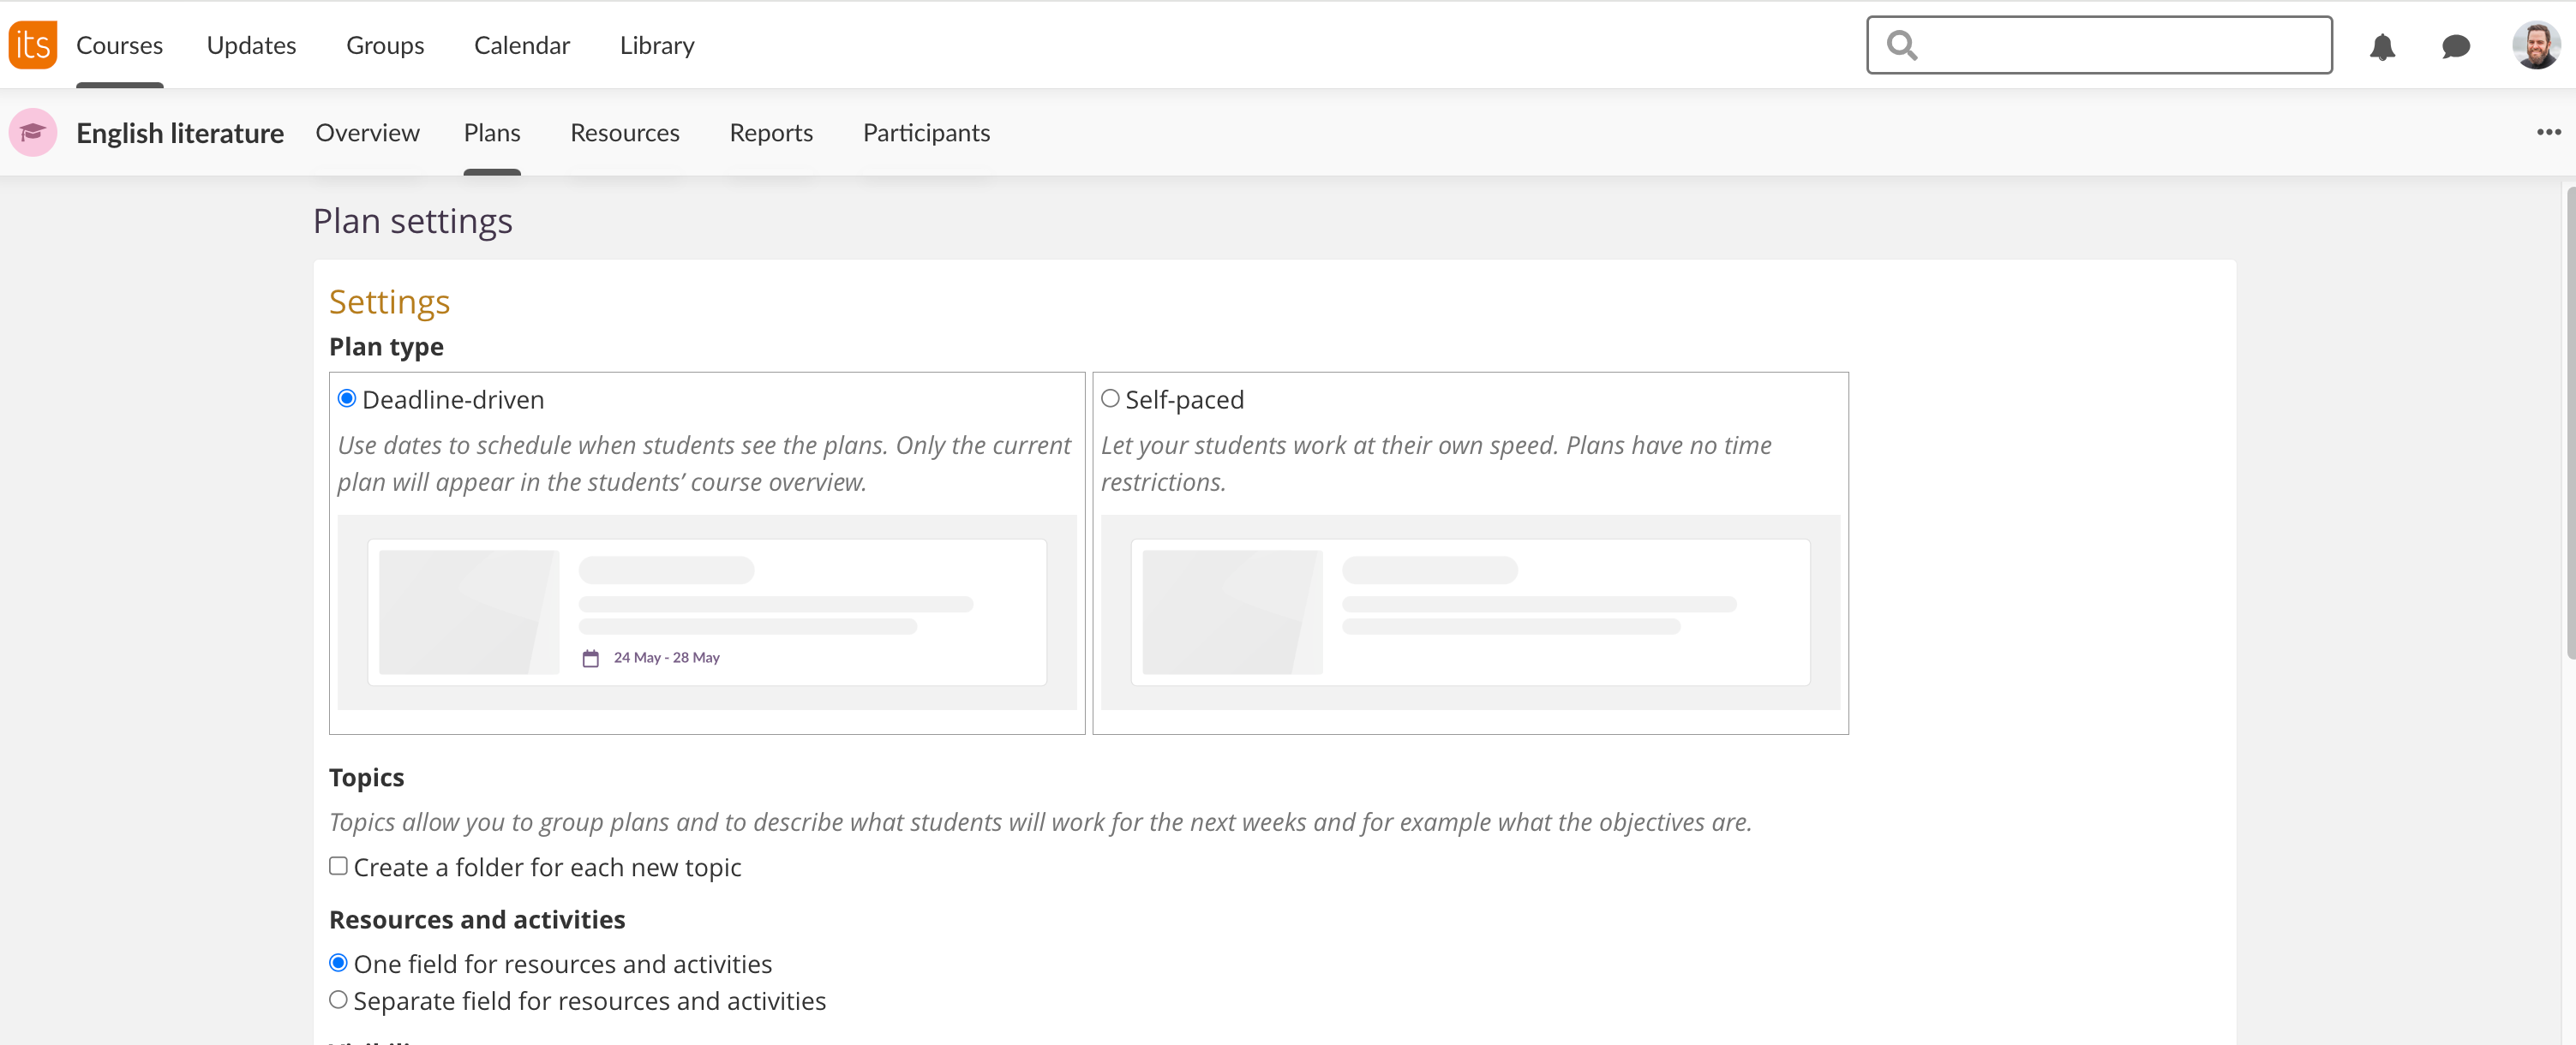The image size is (2576, 1045).
Task: Open Library in top navigation
Action: pos(656,45)
